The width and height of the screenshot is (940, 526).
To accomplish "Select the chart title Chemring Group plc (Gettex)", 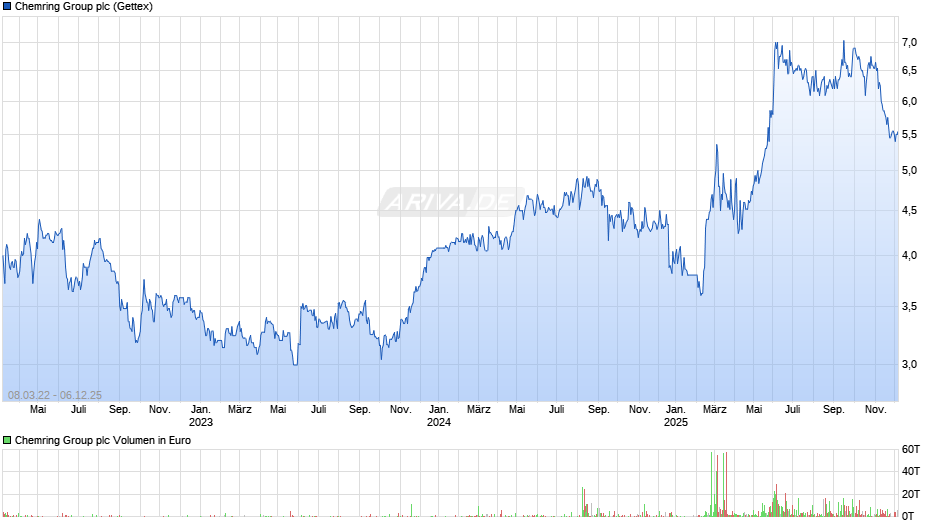I will coord(84,7).
